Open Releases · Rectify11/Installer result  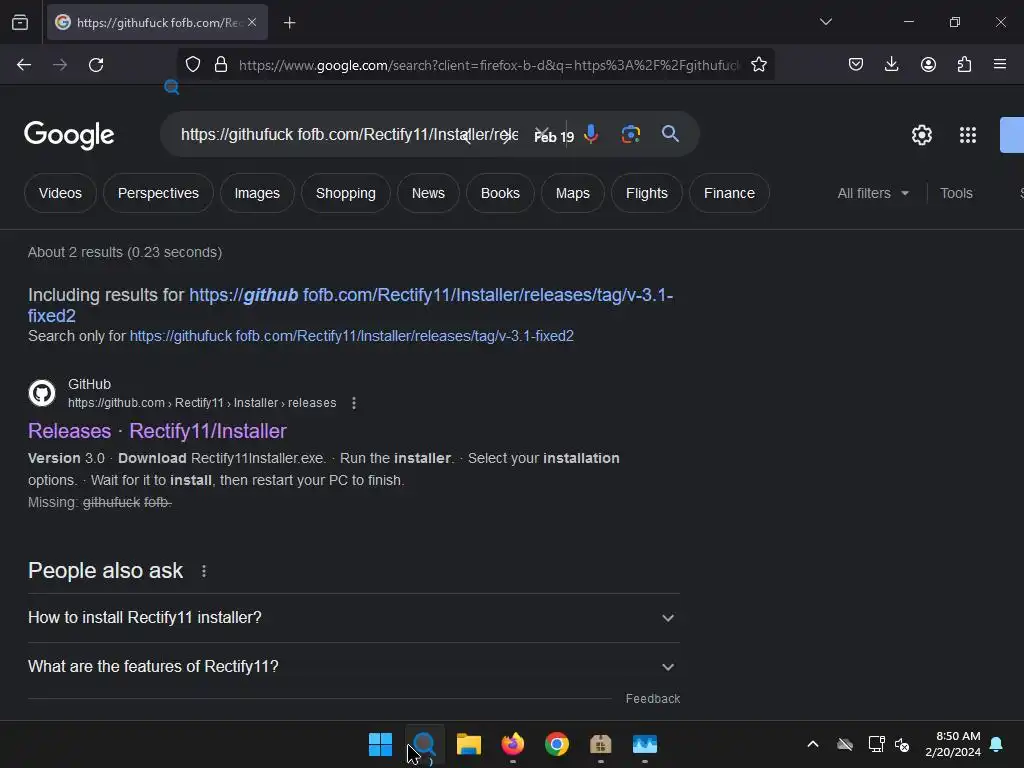[x=157, y=431]
